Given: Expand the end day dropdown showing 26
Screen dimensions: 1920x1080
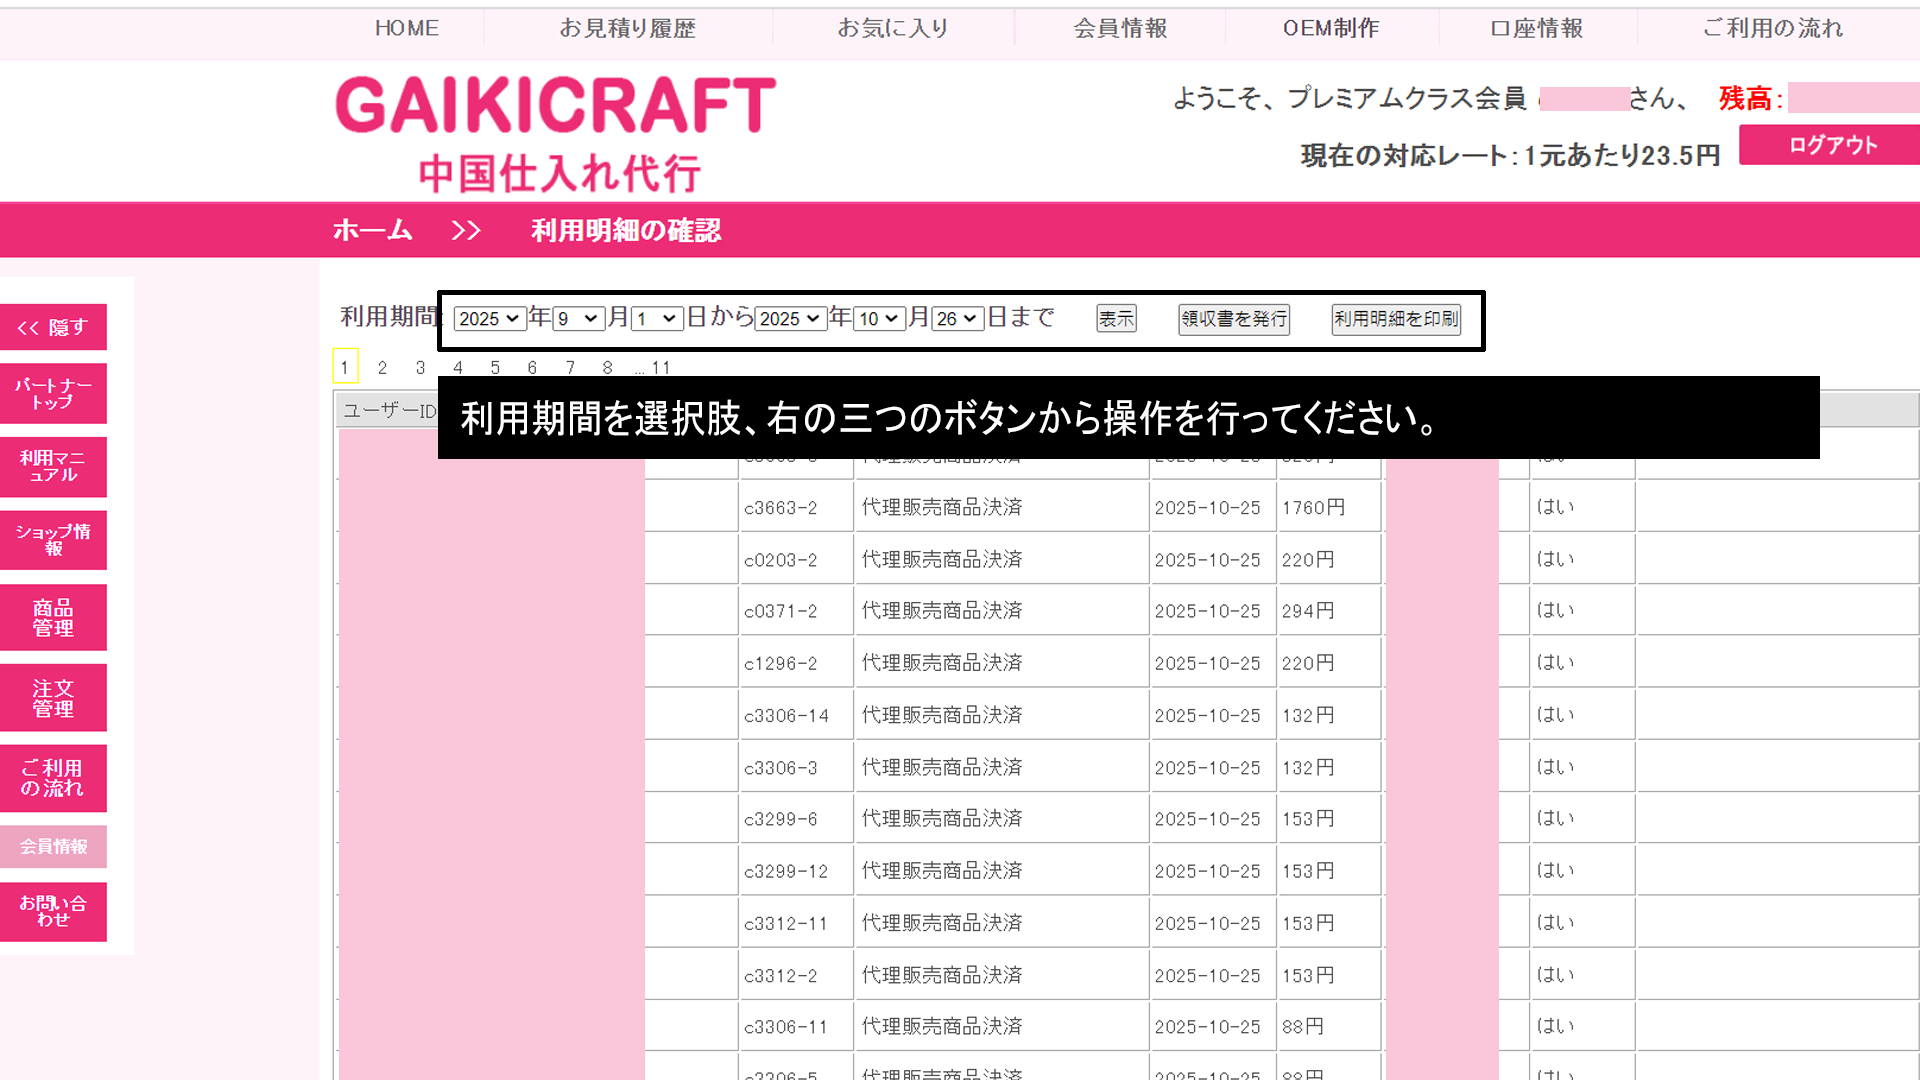Looking at the screenshot, I should coord(957,318).
